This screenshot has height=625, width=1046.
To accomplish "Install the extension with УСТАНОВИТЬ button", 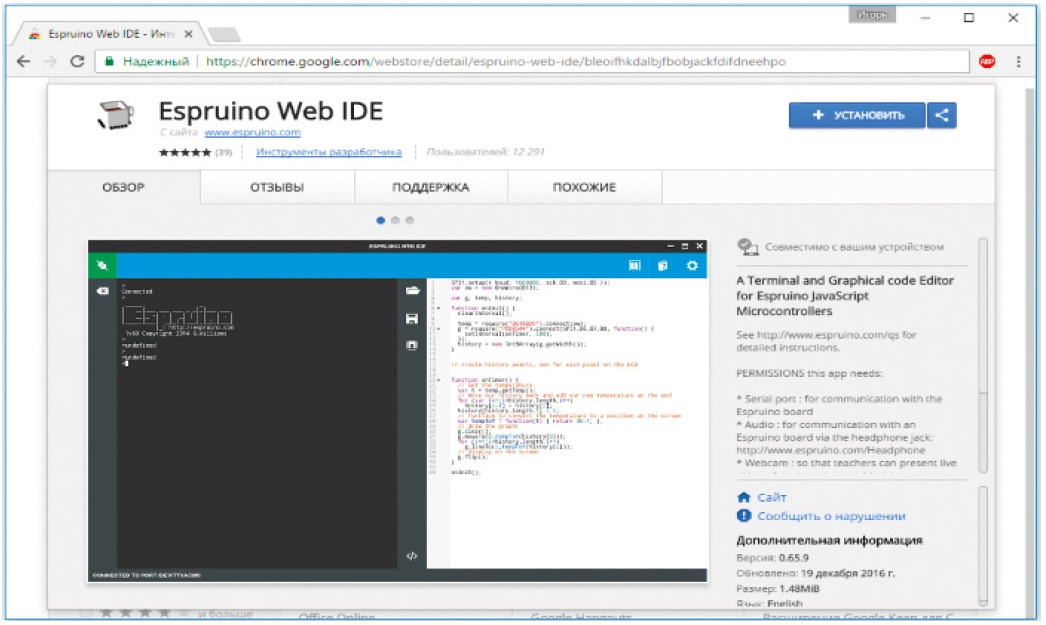I will click(857, 115).
